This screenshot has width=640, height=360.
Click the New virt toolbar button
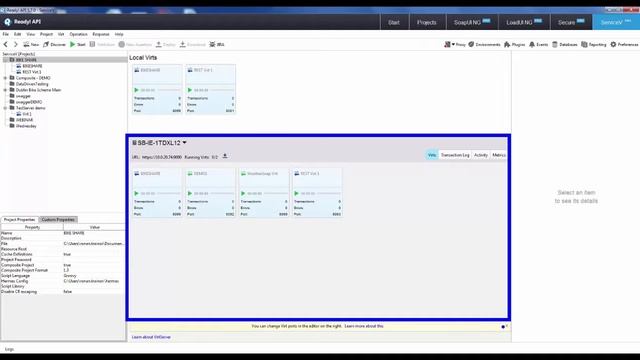coord(31,44)
